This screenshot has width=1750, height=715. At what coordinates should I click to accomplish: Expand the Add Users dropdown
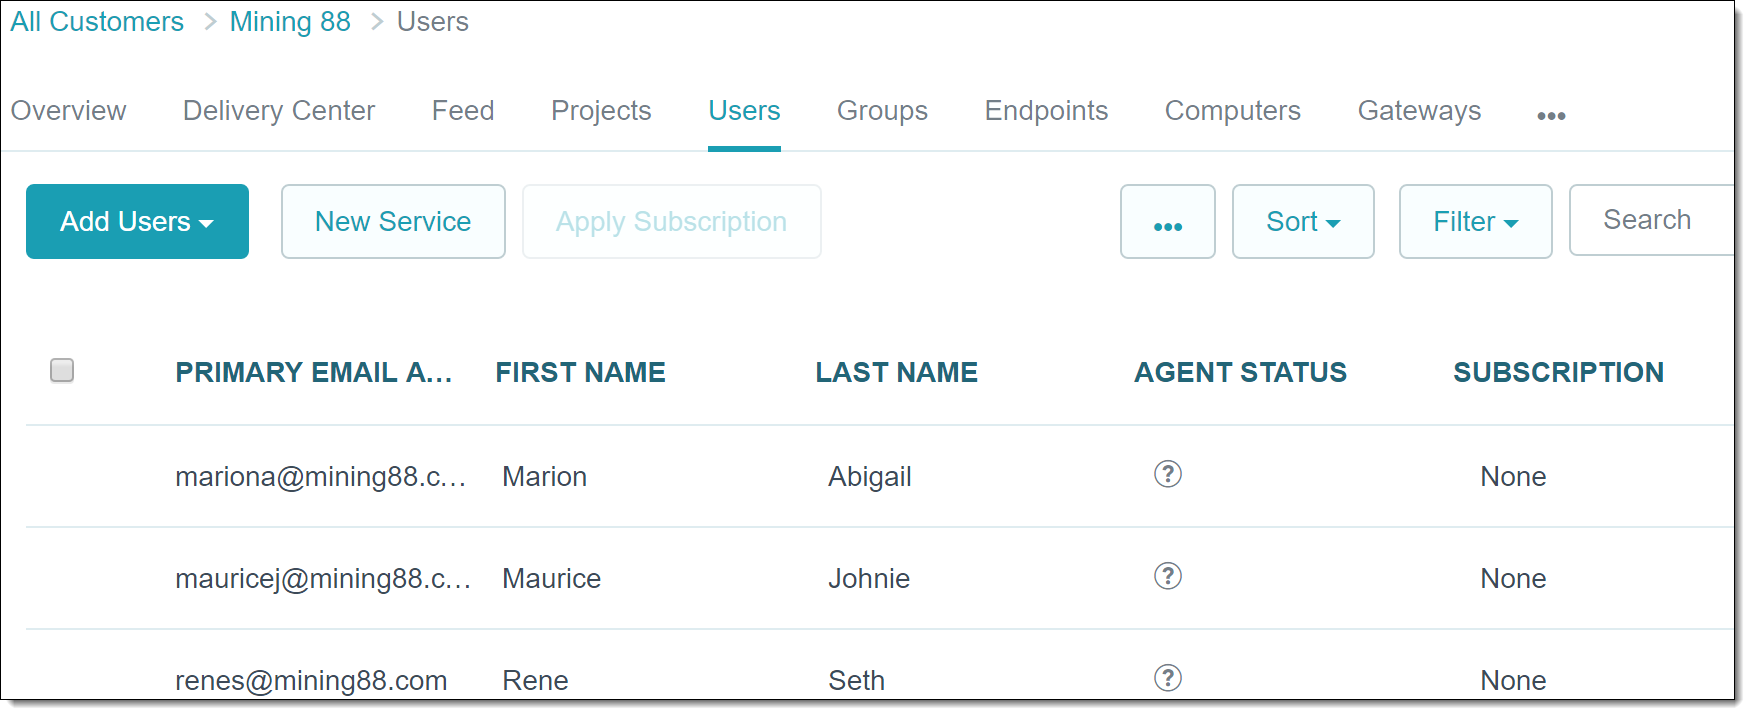click(137, 221)
